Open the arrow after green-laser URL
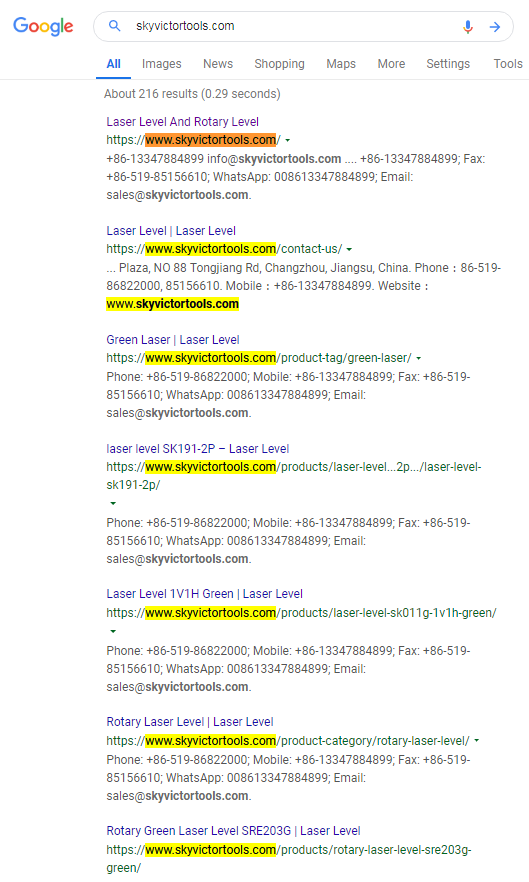The width and height of the screenshot is (529, 882). point(418,358)
